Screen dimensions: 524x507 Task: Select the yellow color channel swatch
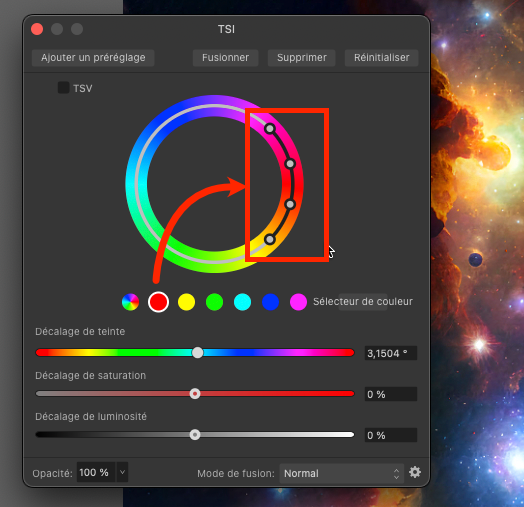[186, 302]
